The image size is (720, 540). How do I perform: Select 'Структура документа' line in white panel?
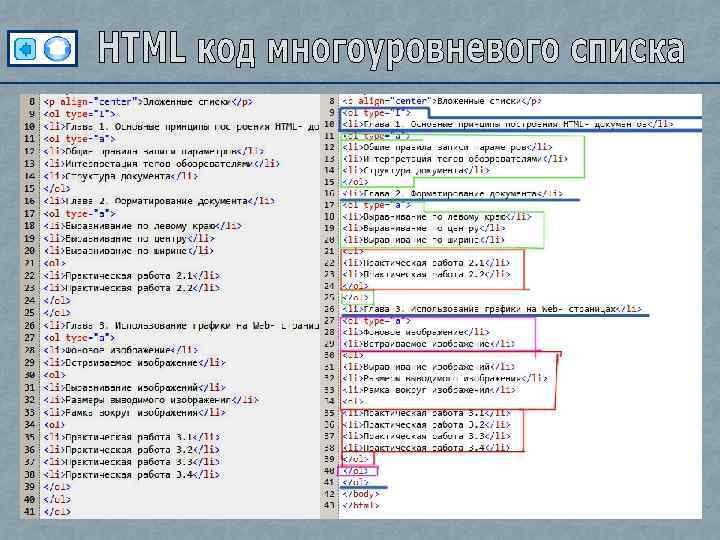416,170
